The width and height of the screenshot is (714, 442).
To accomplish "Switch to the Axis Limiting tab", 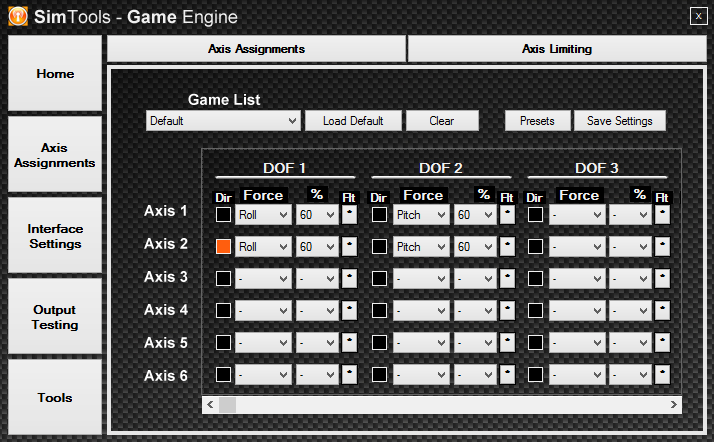I will [x=556, y=48].
